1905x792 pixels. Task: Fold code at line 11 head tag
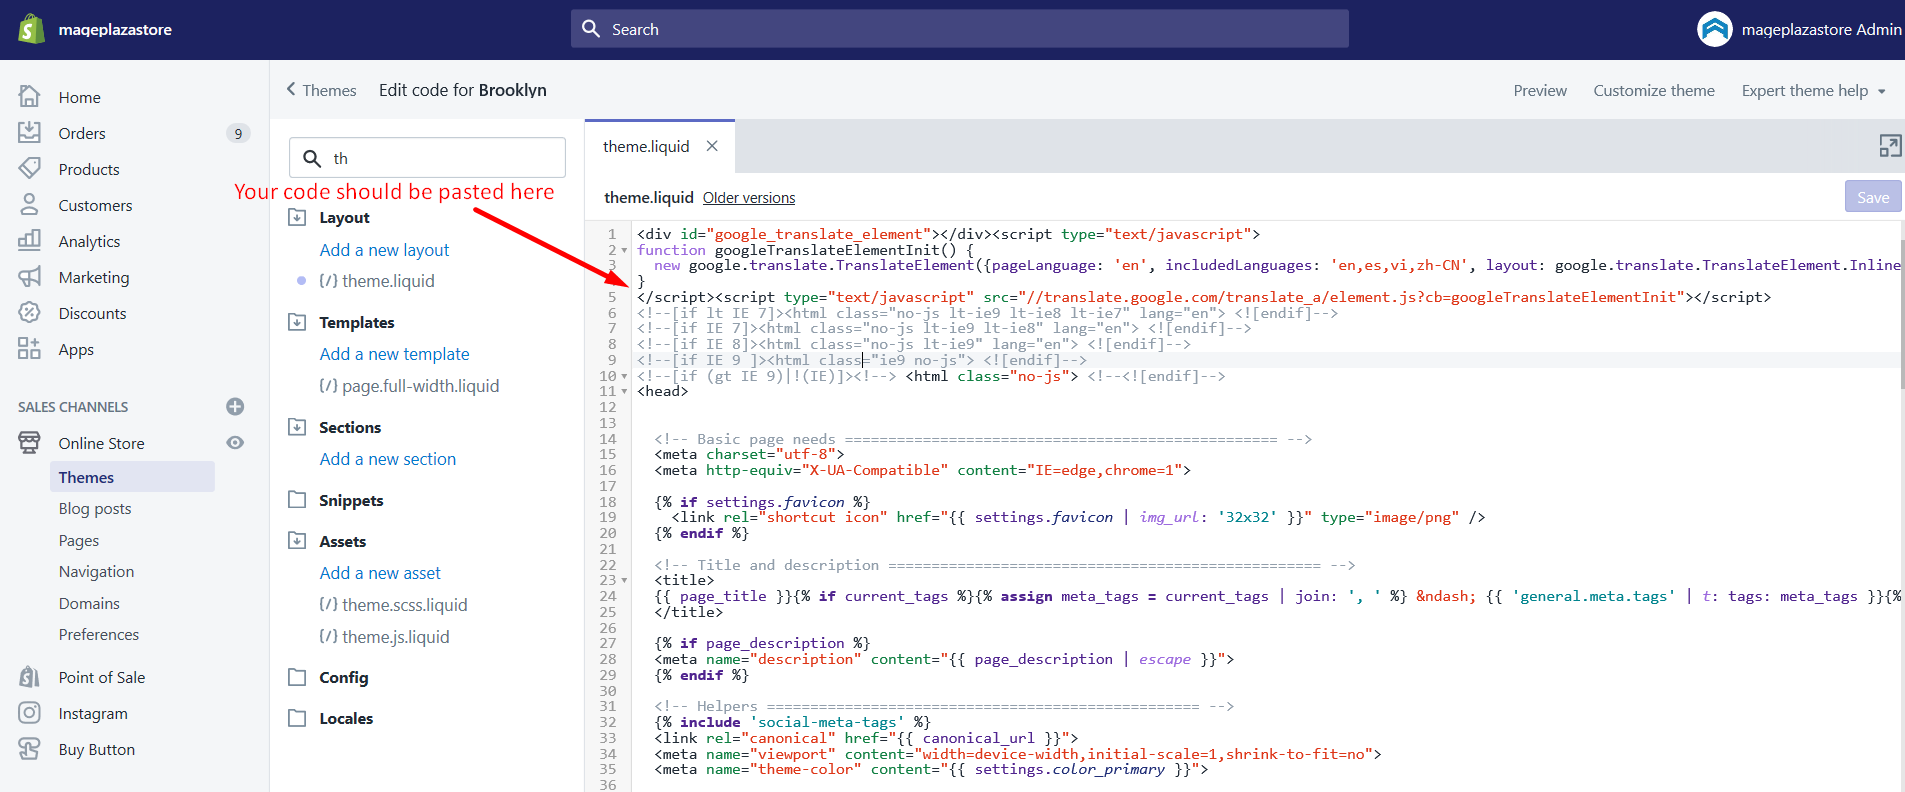coord(624,392)
